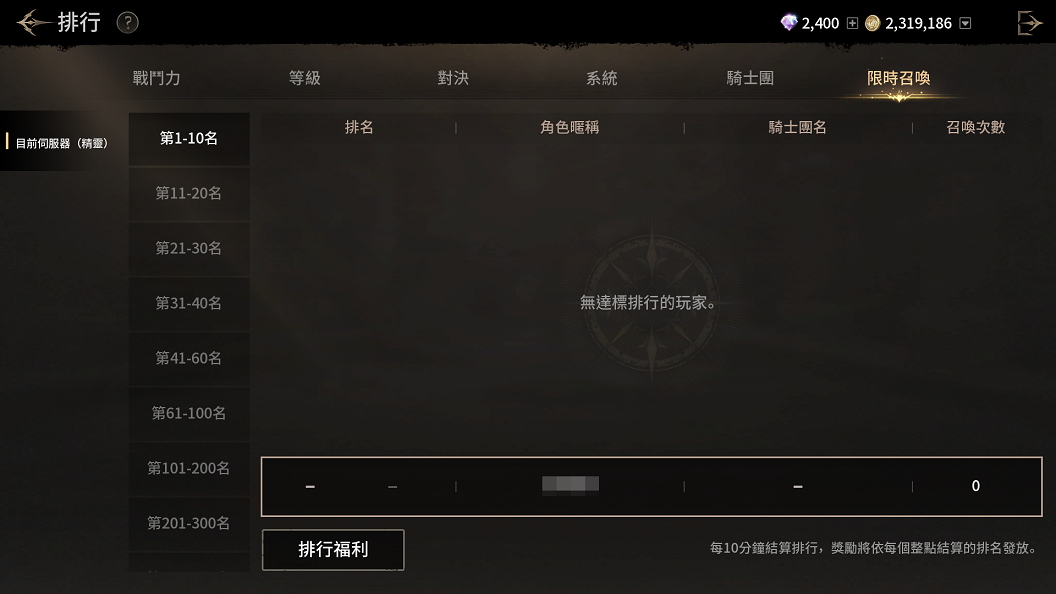Expand the gold coin dropdown arrow
Screen dimensions: 1056x594
965,24
